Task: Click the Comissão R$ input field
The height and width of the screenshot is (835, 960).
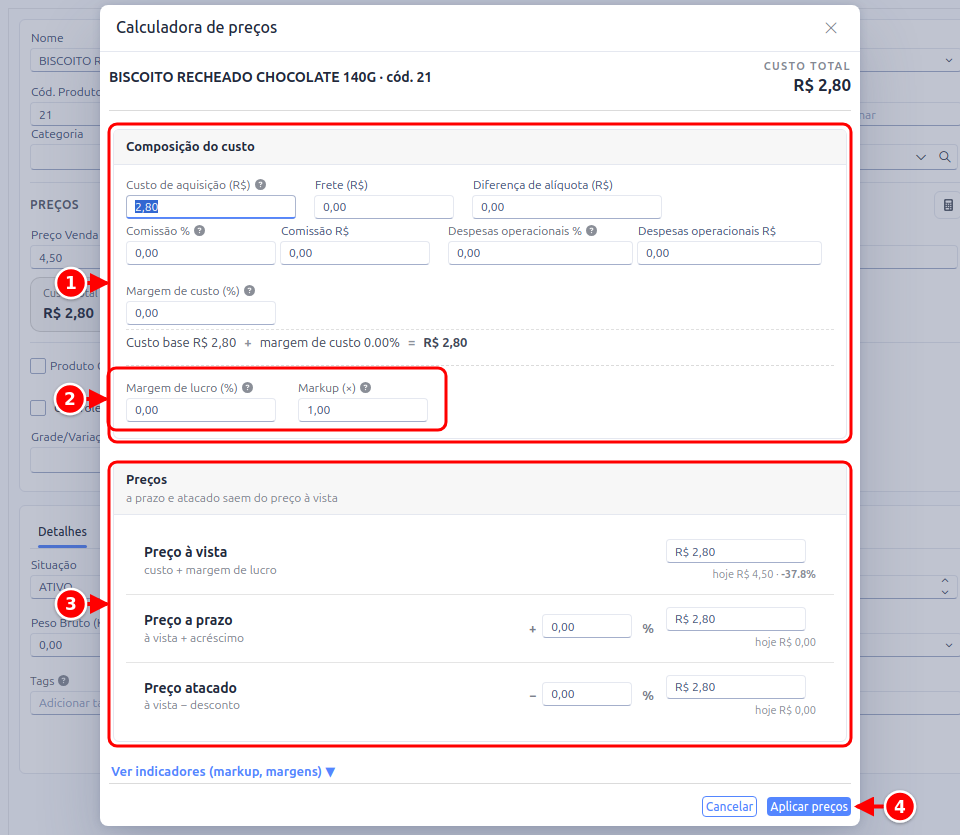Action: tap(354, 253)
